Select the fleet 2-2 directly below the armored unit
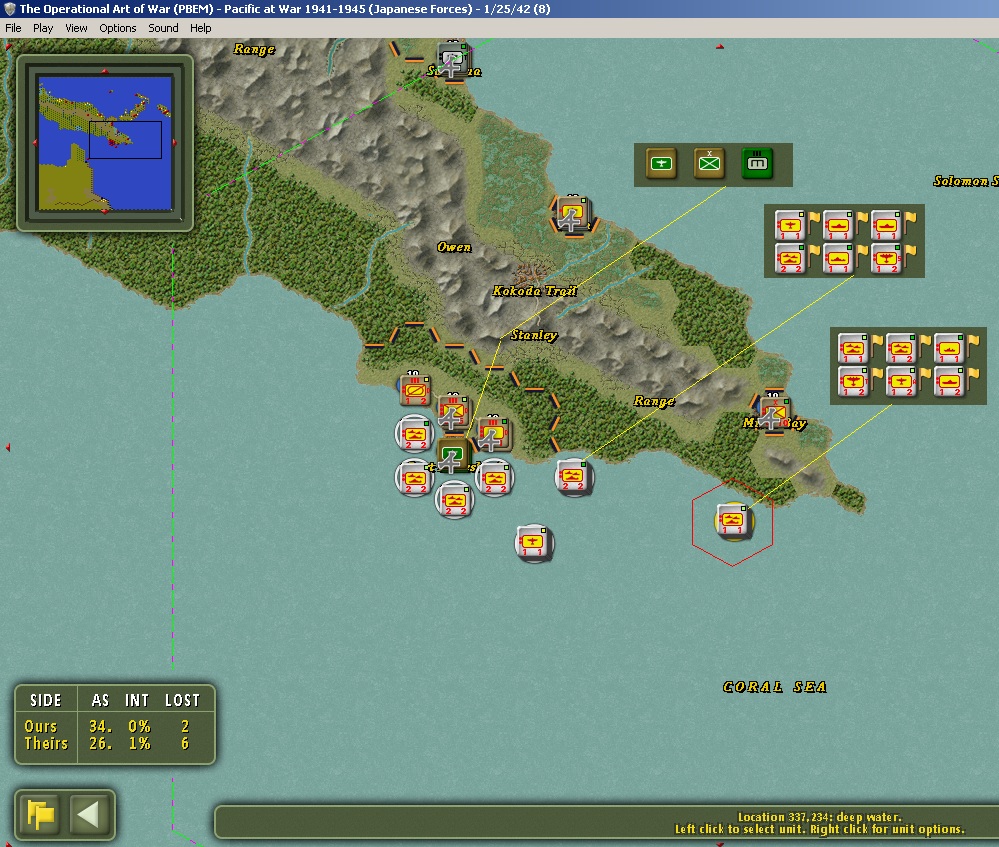 coord(415,433)
